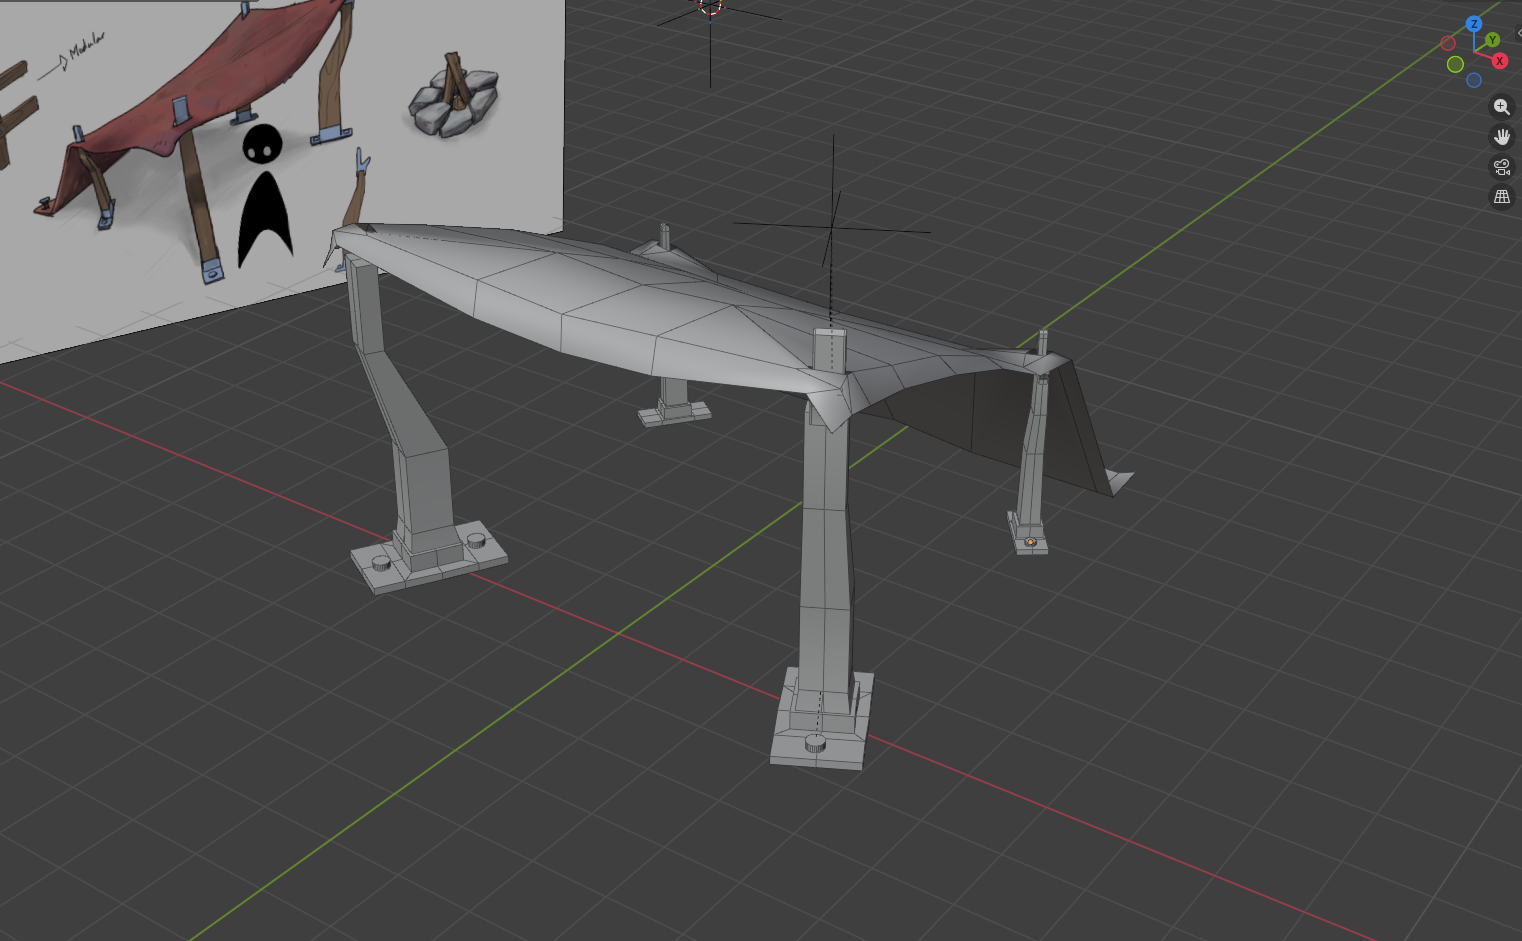Click the blue Z axis on gizmo

point(1474,24)
